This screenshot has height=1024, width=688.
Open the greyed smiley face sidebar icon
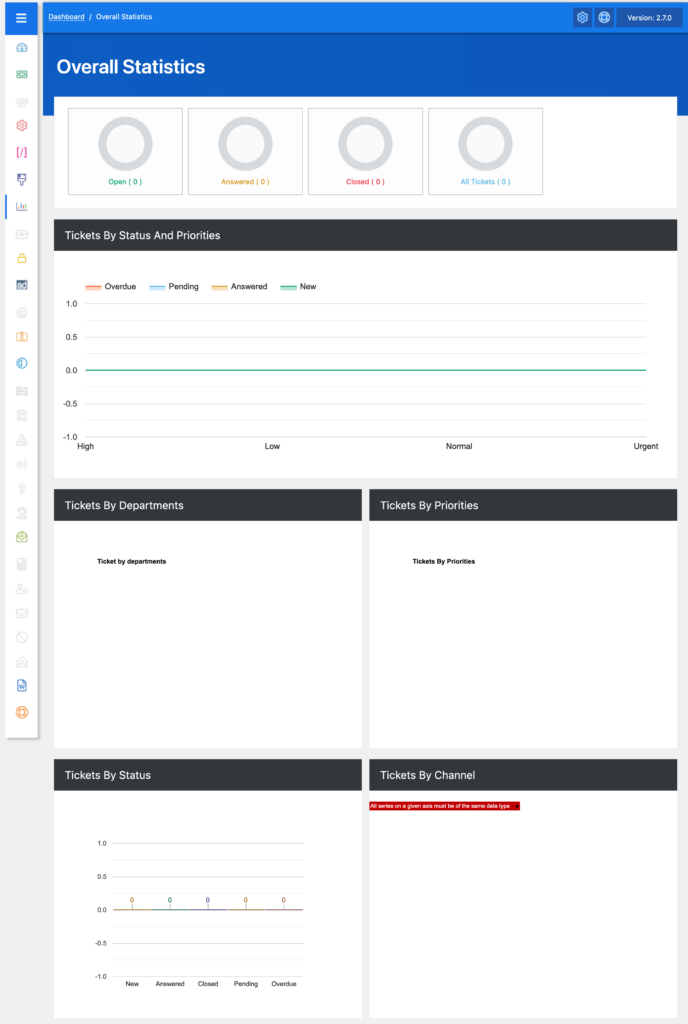tap(22, 313)
